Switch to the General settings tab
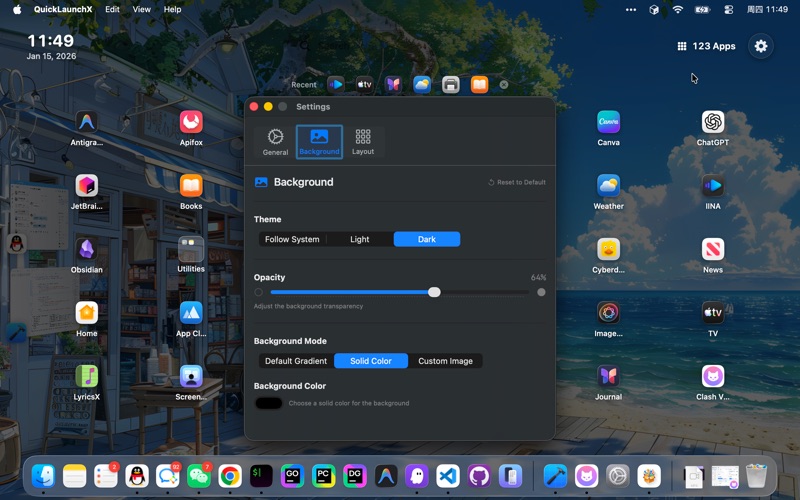800x500 pixels. click(275, 142)
